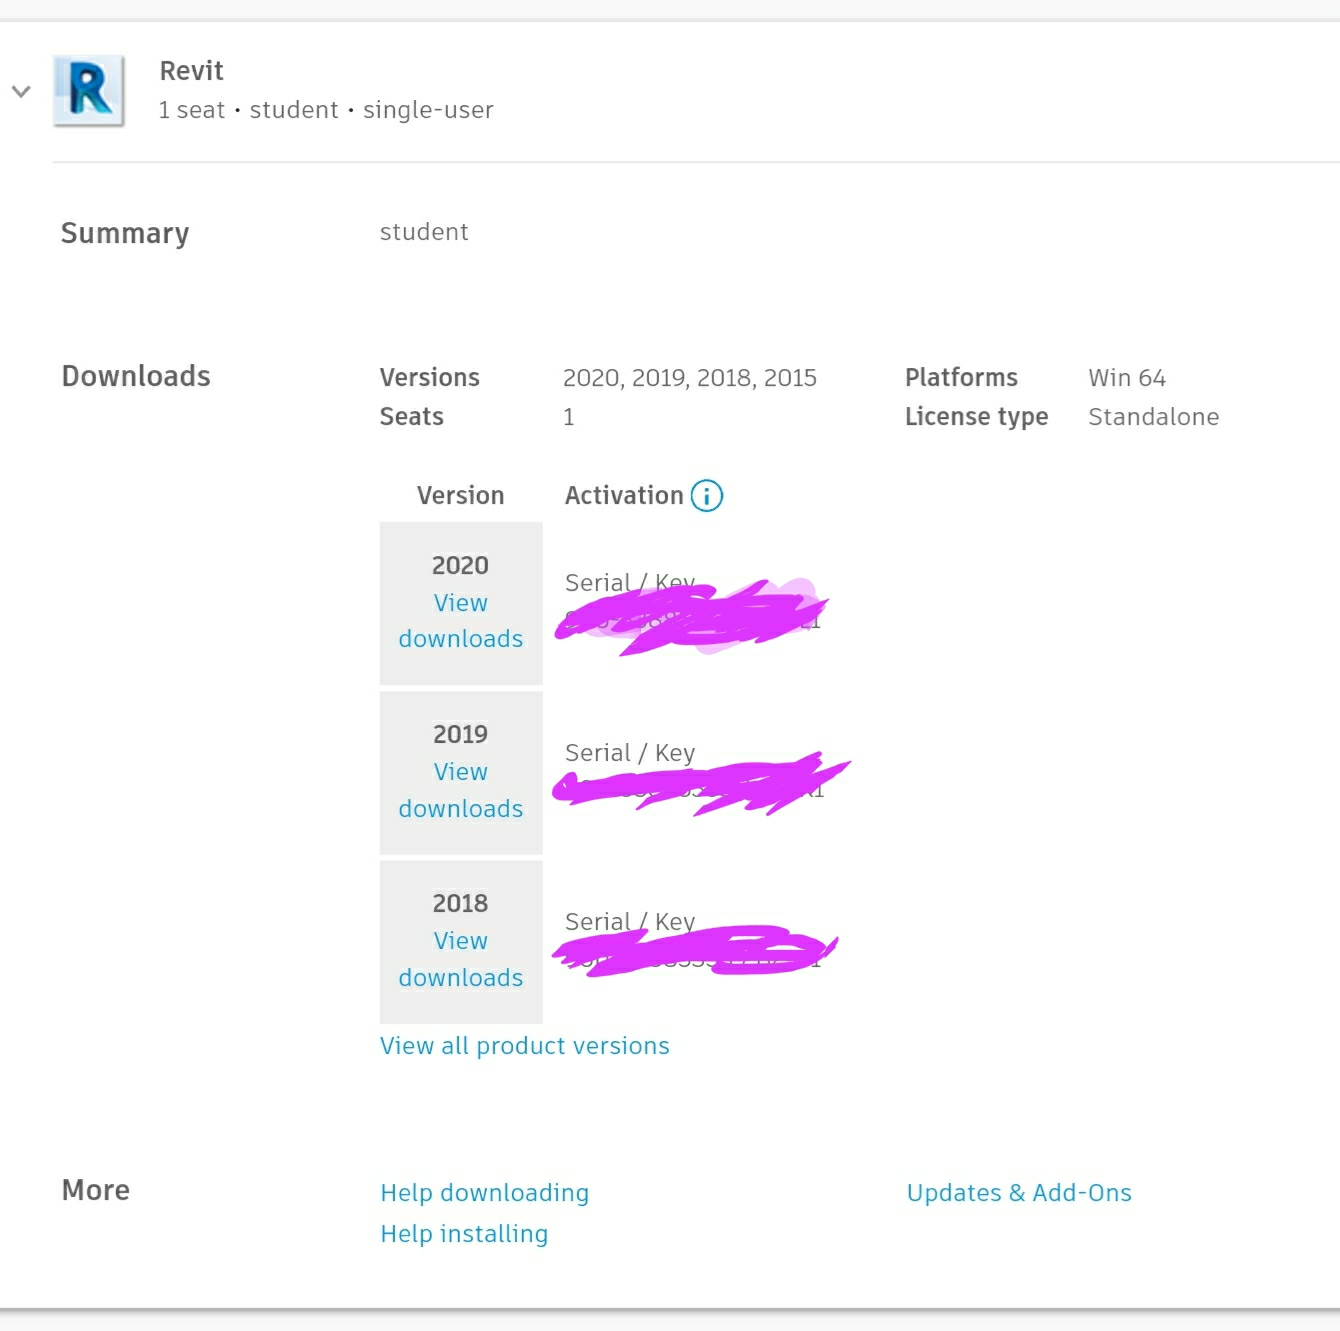Collapse the Revit product section chevron

[21, 91]
